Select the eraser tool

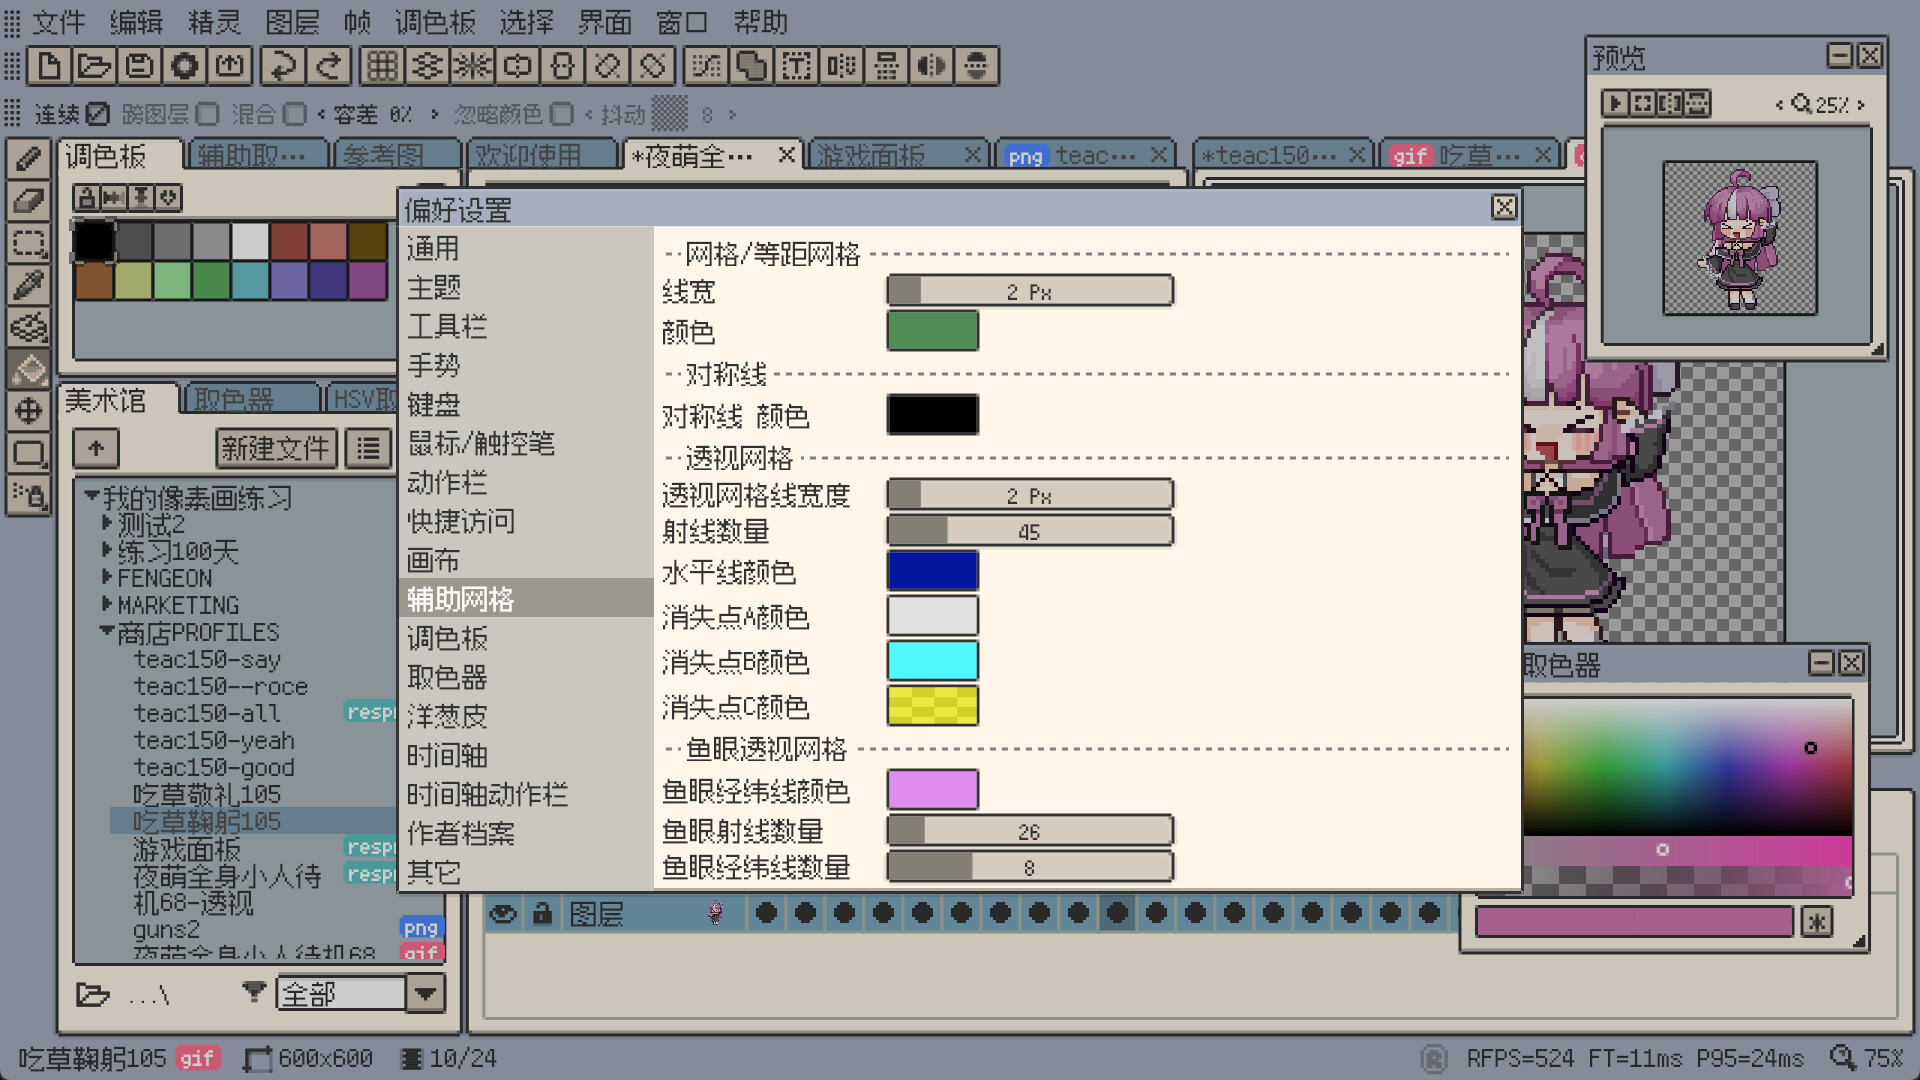(28, 200)
